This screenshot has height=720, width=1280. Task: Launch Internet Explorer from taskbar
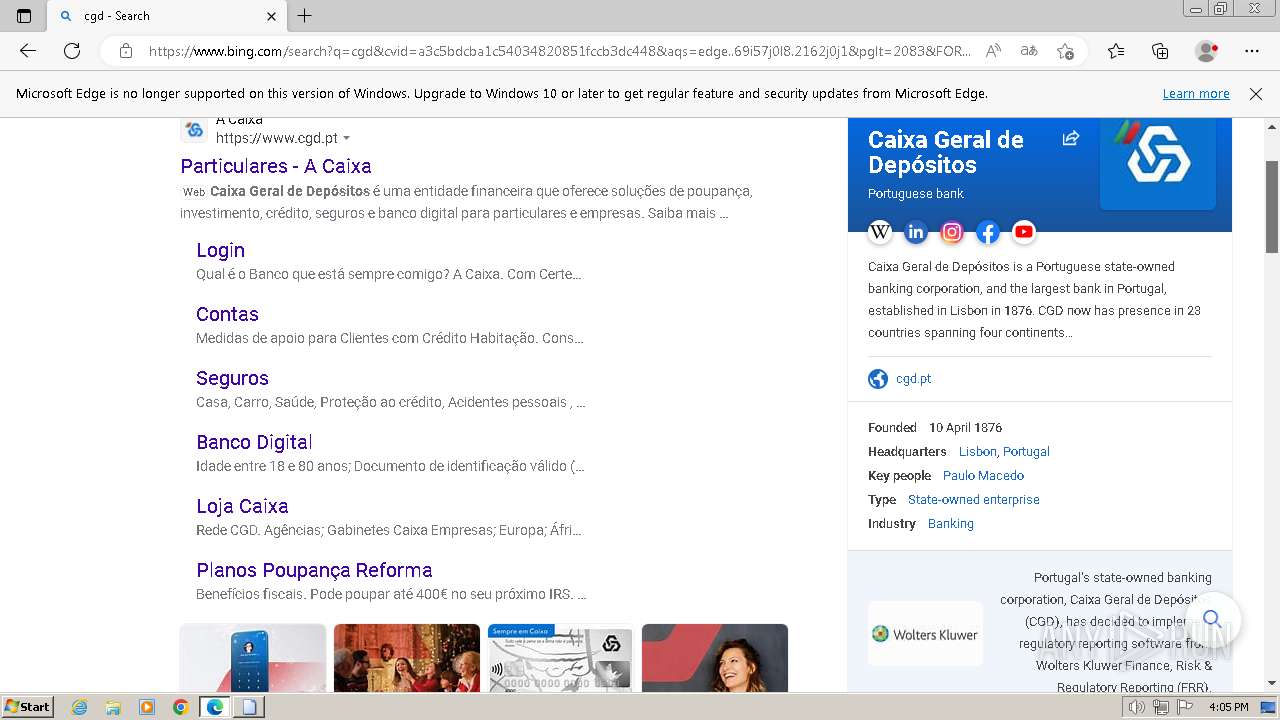[79, 707]
